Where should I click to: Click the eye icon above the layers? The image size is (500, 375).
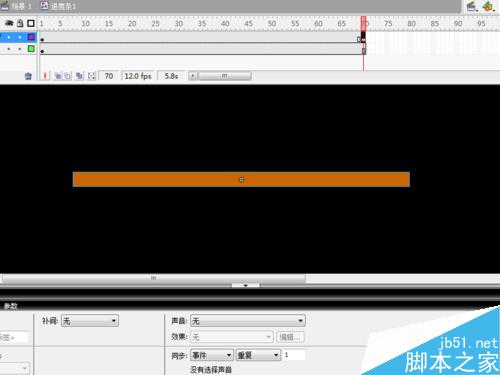click(x=9, y=23)
